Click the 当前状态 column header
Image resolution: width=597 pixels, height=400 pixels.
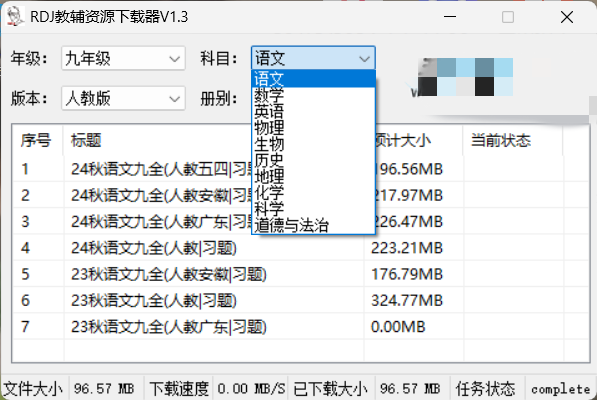tap(512, 140)
